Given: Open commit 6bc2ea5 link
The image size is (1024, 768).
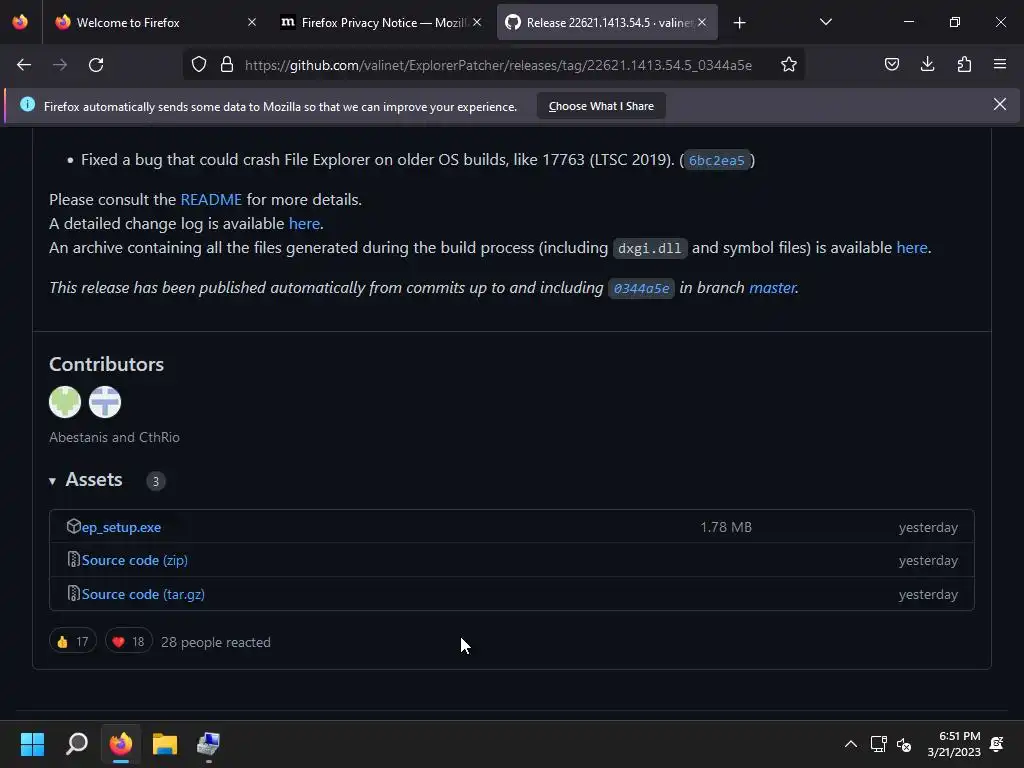Looking at the screenshot, I should [x=716, y=161].
